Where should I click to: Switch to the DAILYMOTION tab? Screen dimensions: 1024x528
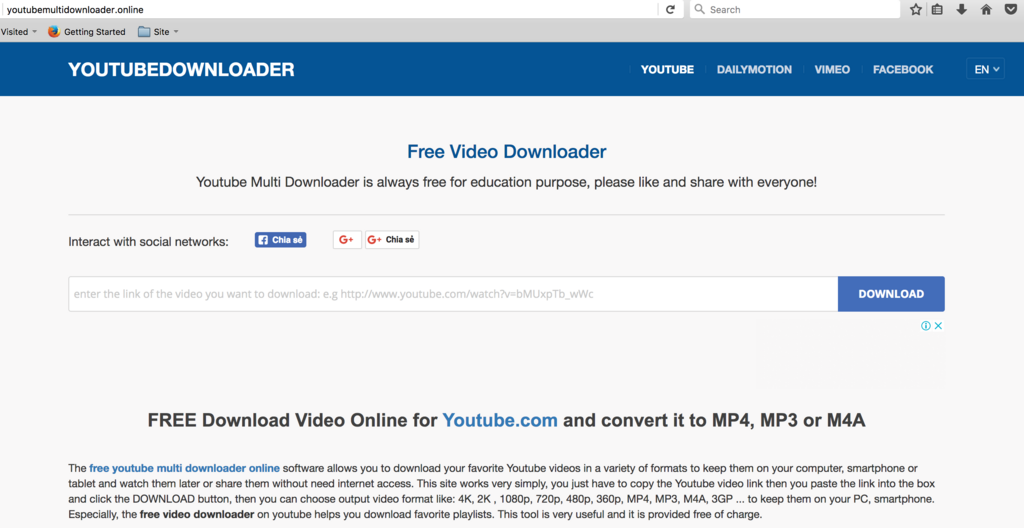click(754, 69)
